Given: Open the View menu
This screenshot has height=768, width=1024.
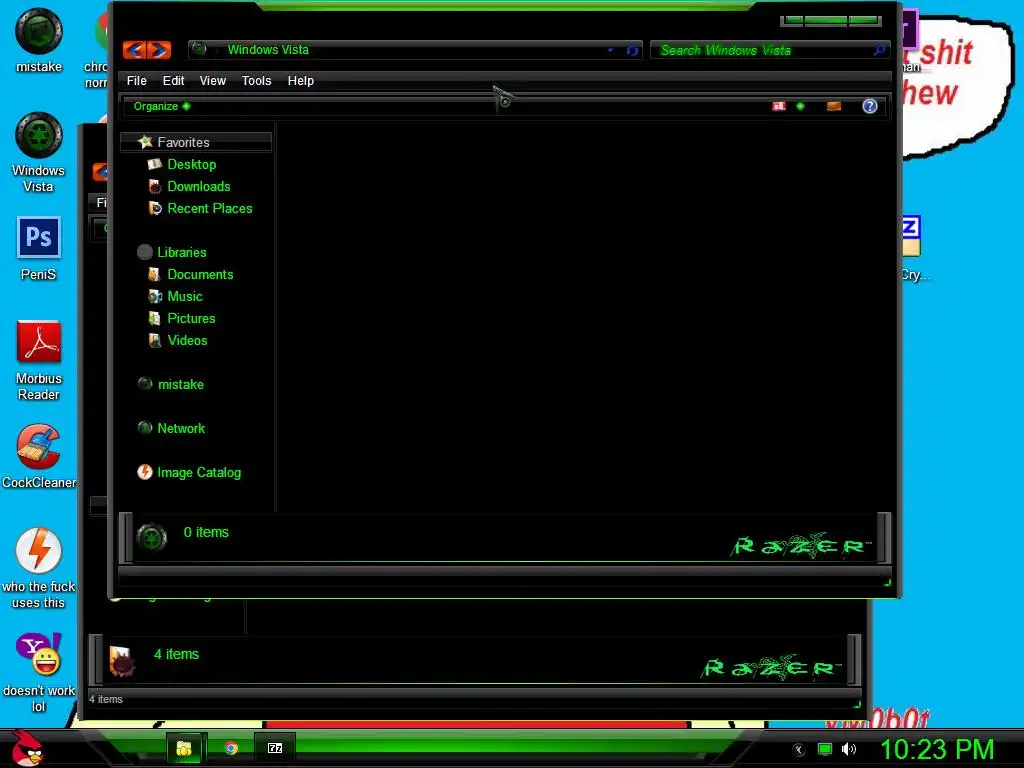Looking at the screenshot, I should click(x=212, y=80).
